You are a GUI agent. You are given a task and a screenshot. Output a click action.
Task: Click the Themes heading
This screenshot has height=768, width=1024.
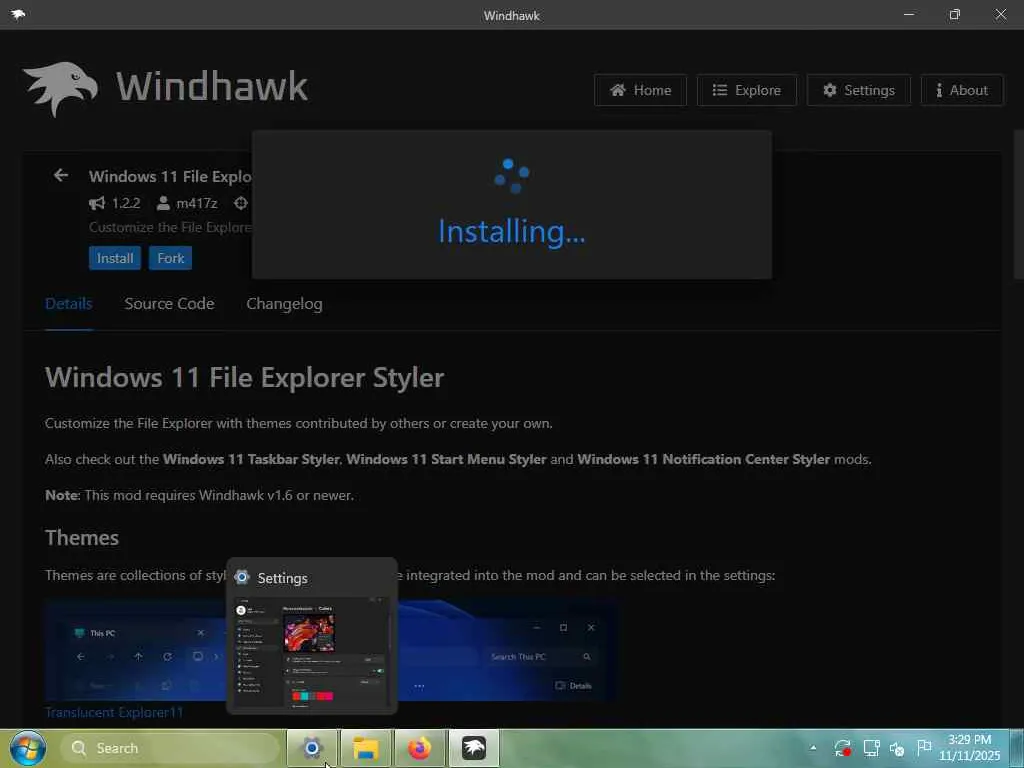82,537
